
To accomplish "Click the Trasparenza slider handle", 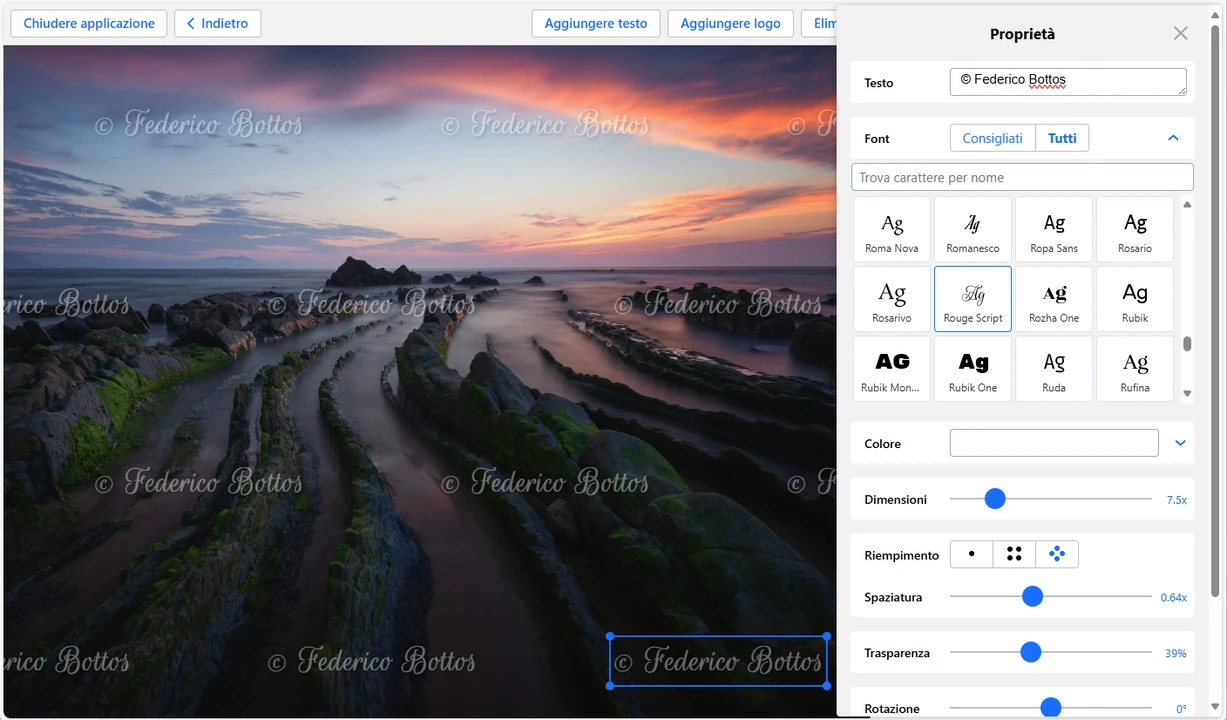I will [1030, 653].
